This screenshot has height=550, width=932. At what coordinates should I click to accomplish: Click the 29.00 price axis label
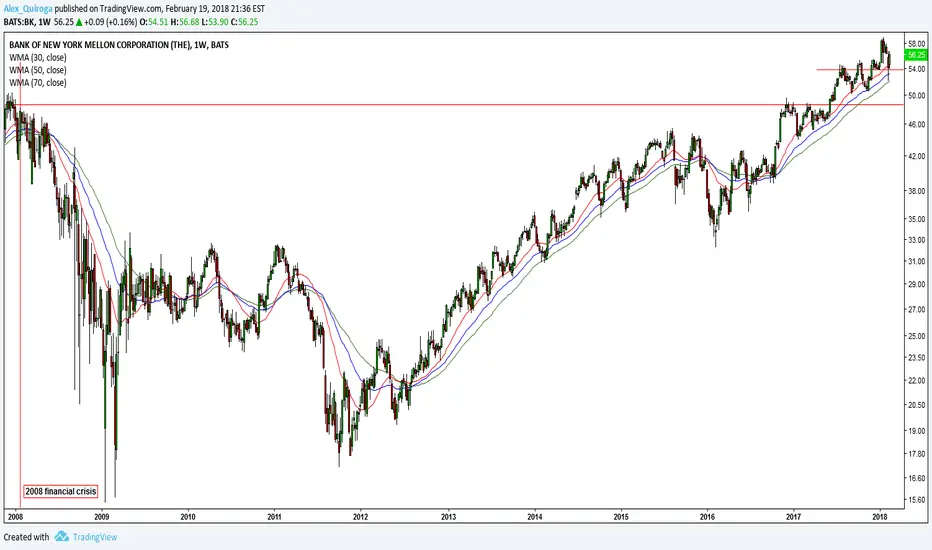[x=917, y=284]
